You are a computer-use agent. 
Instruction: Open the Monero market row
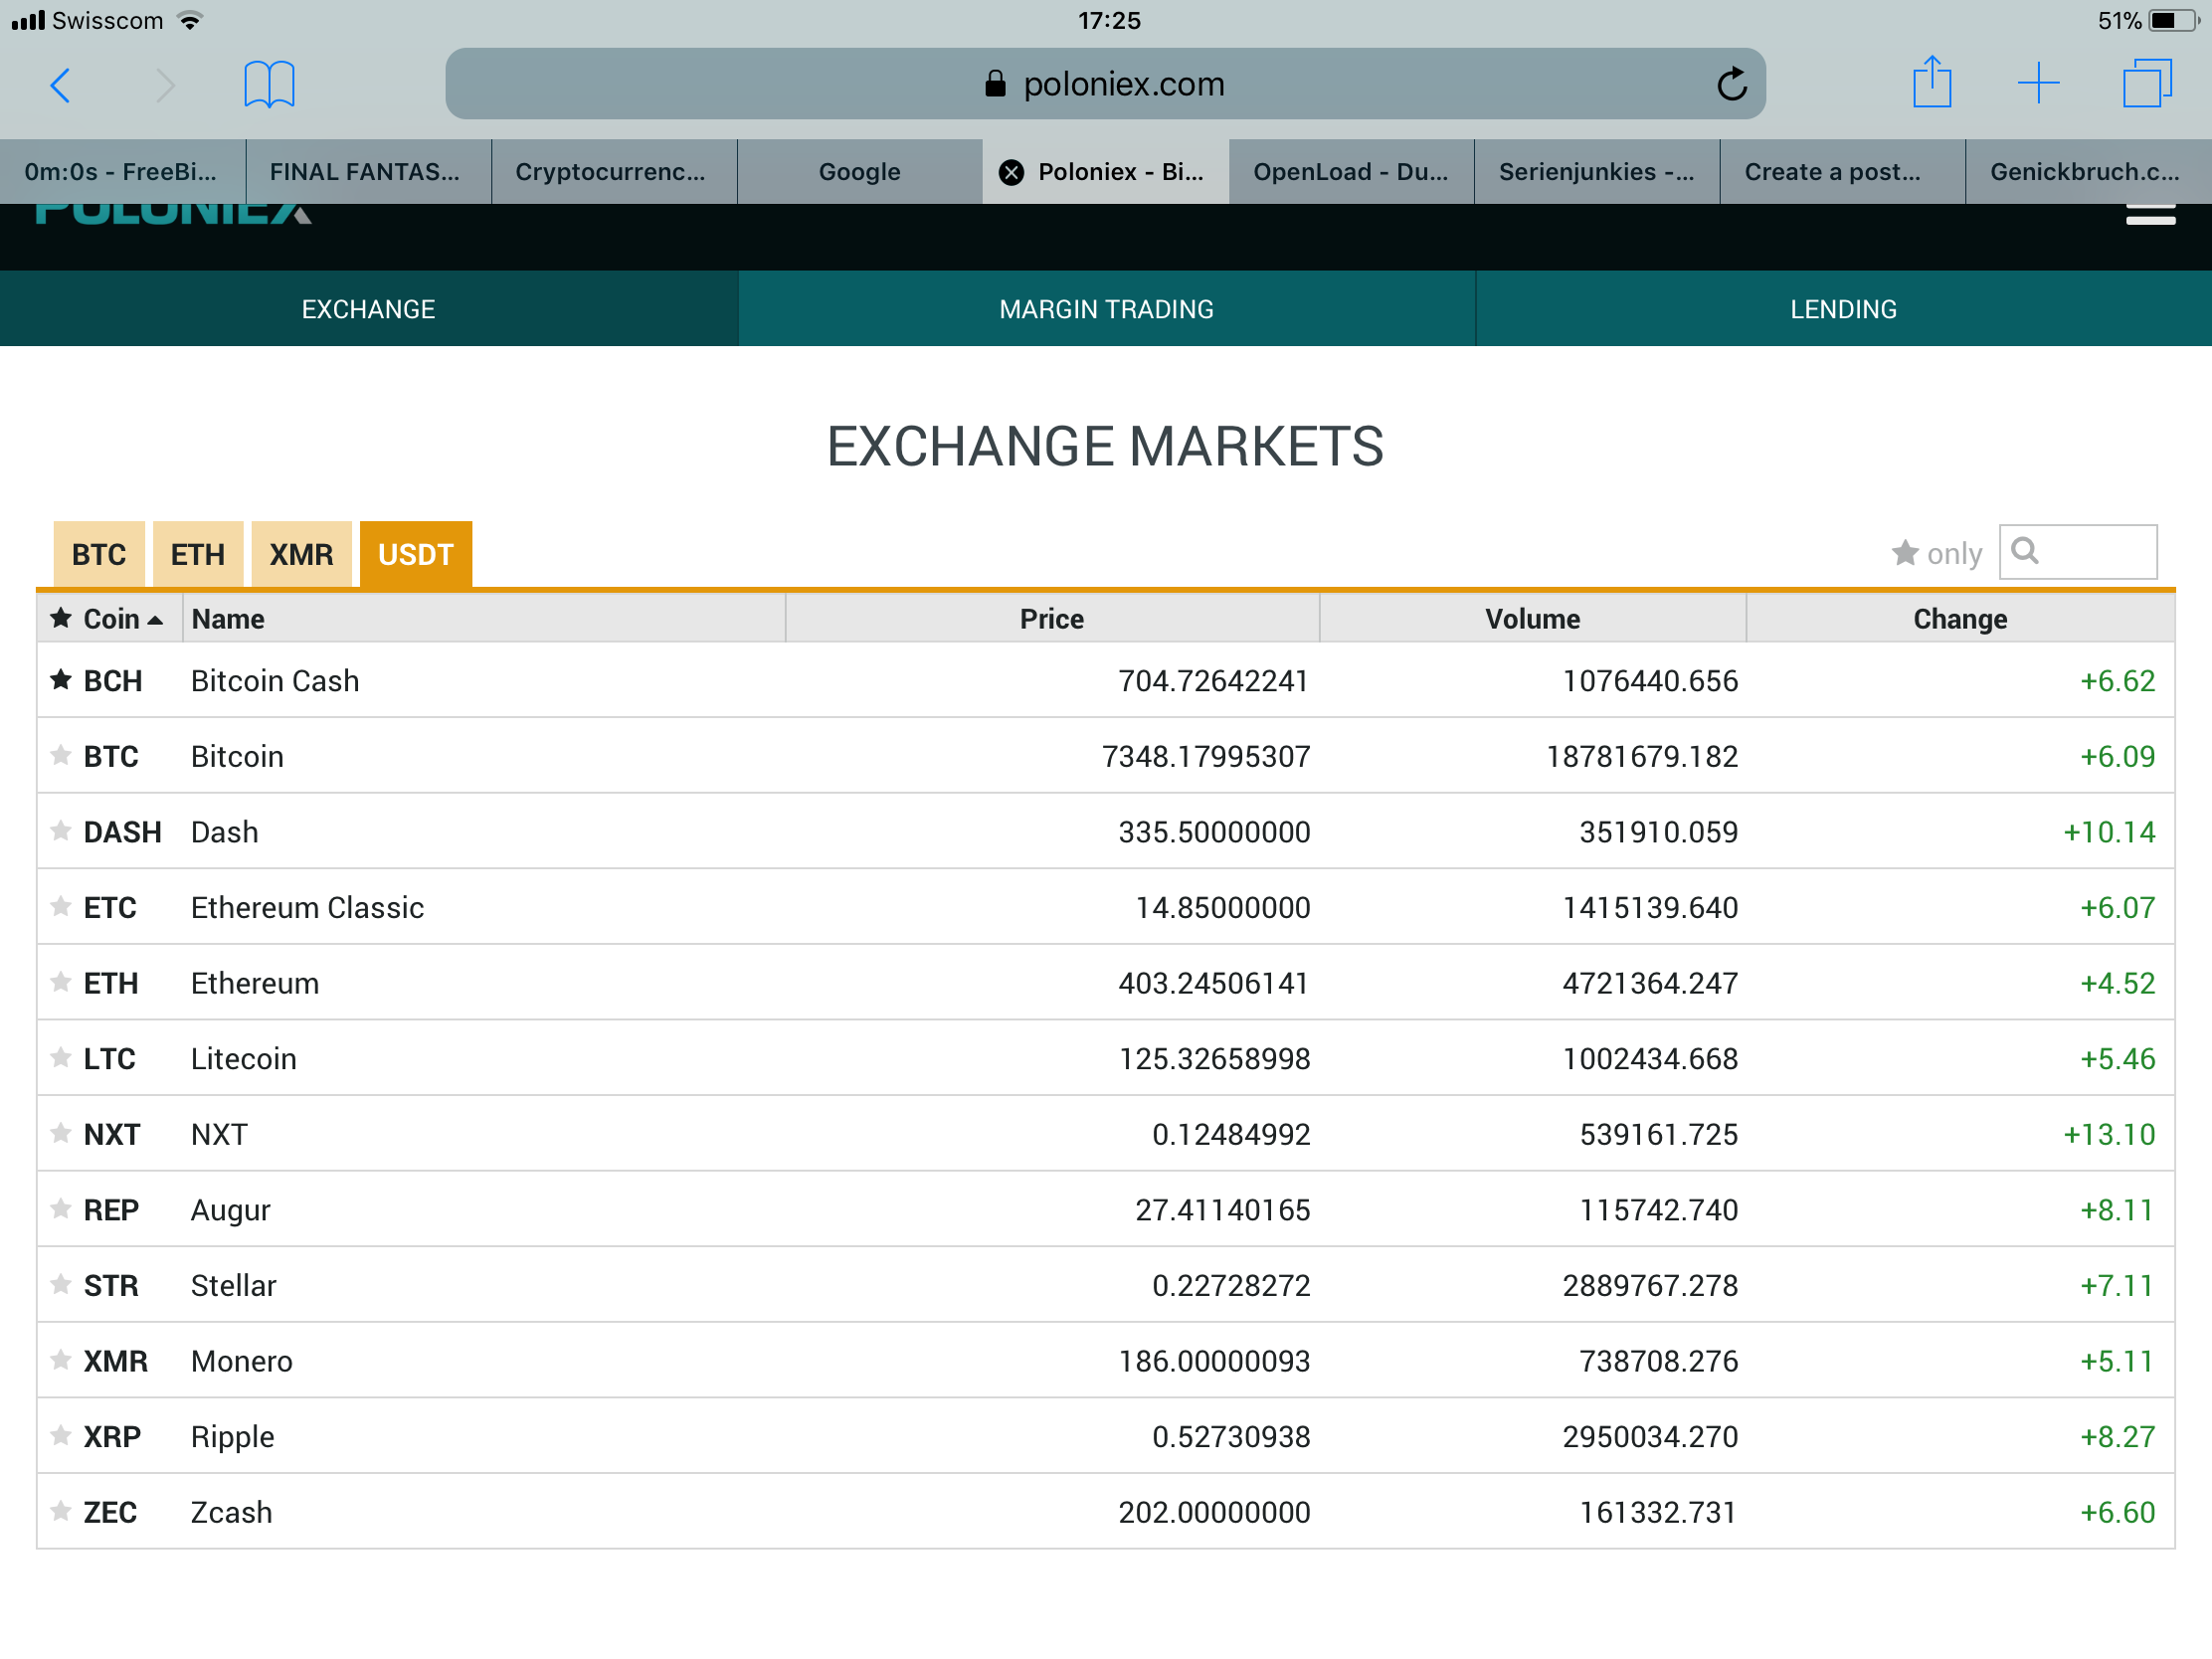click(x=1106, y=1361)
